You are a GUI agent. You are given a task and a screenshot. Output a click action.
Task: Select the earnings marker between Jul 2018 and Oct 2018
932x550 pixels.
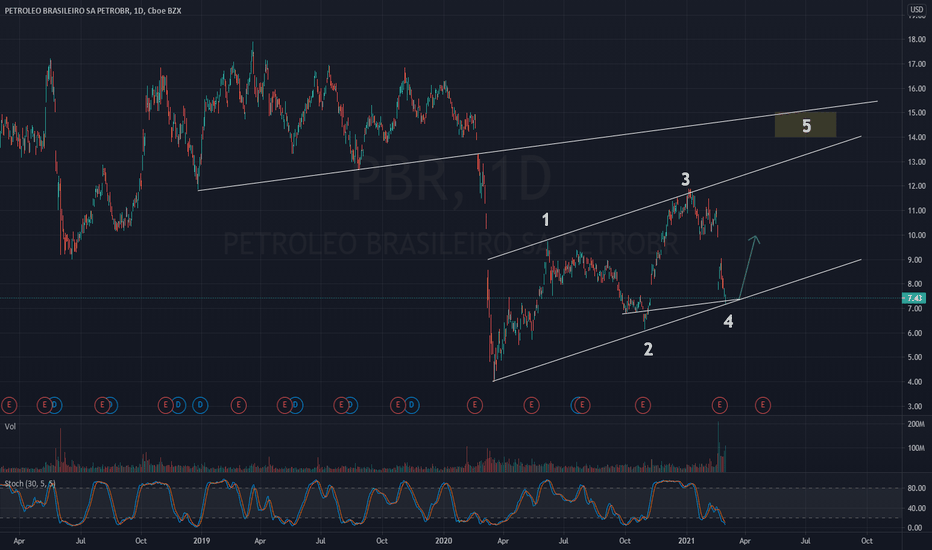(x=102, y=406)
